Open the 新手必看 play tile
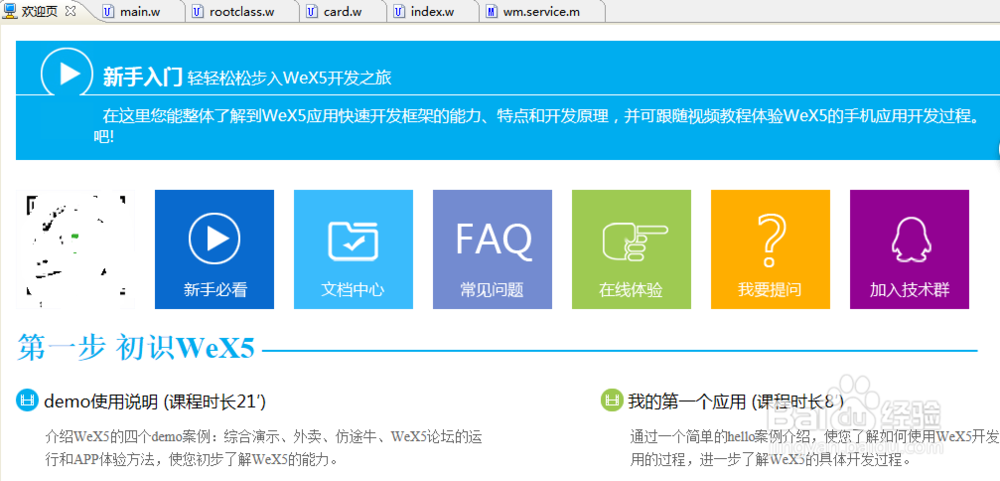Screen dimensions: 1000x481 (x=214, y=249)
